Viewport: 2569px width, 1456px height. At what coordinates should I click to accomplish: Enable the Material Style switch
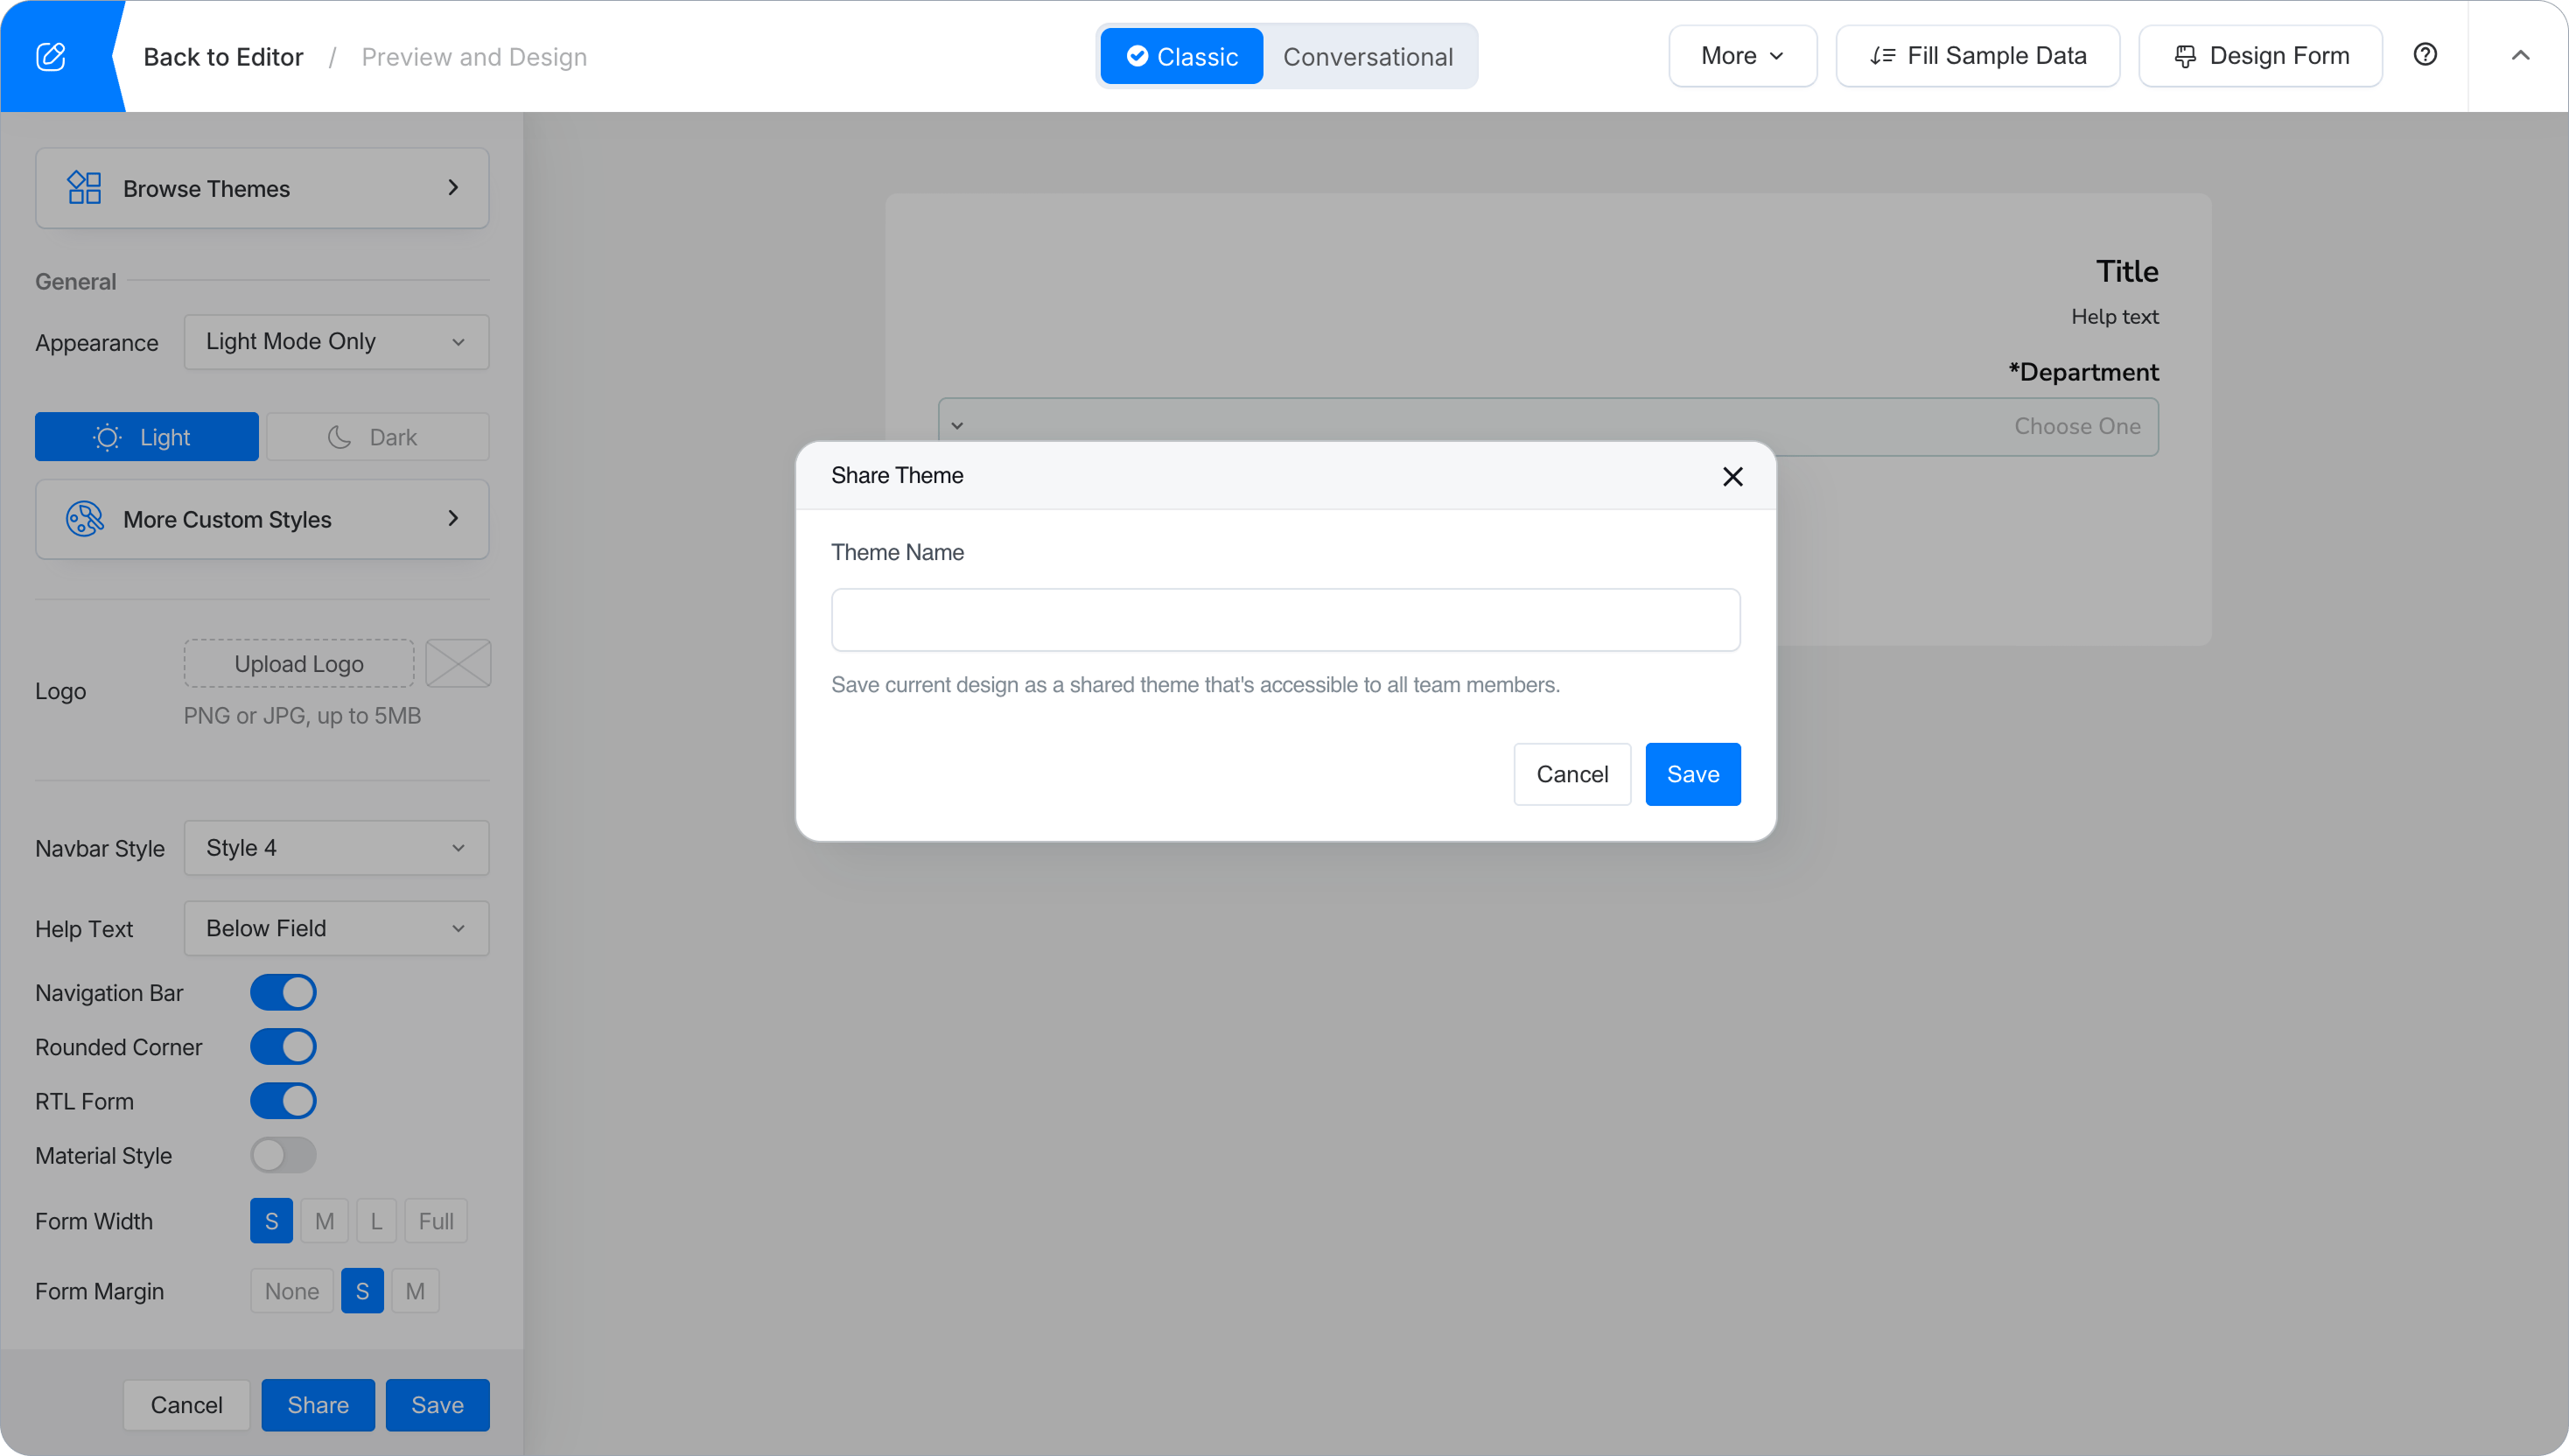pyautogui.click(x=283, y=1155)
